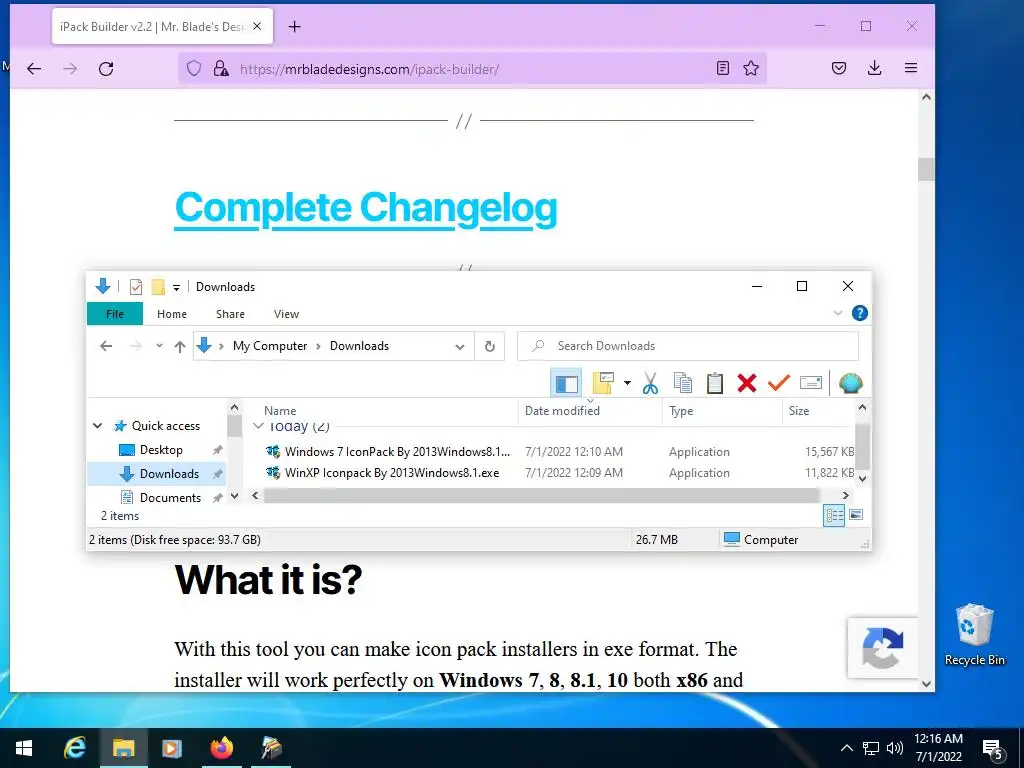
Task: Click the Paste clipboard icon
Action: [714, 383]
